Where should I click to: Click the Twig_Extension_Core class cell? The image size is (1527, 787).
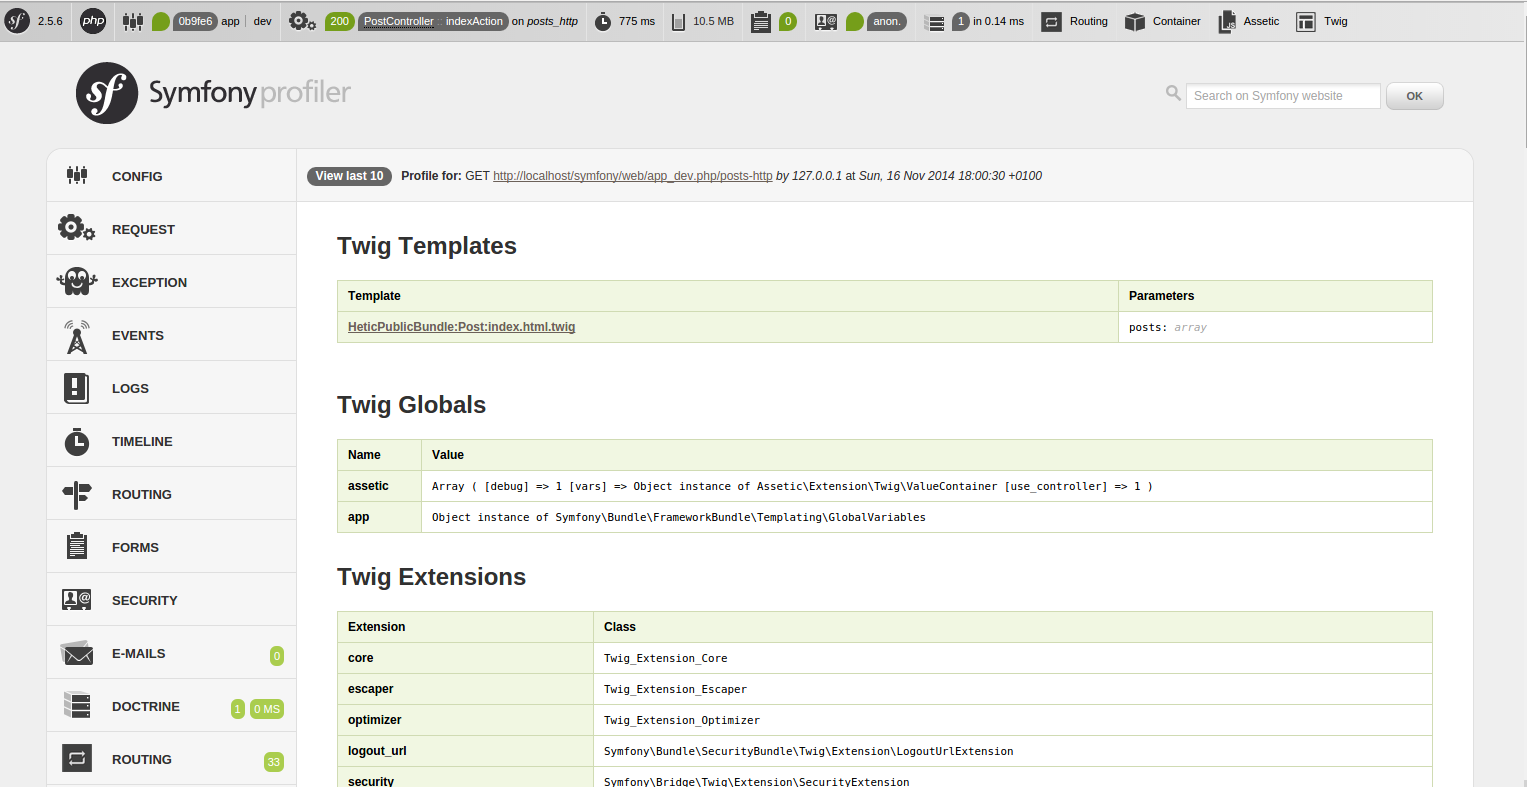[1013, 658]
